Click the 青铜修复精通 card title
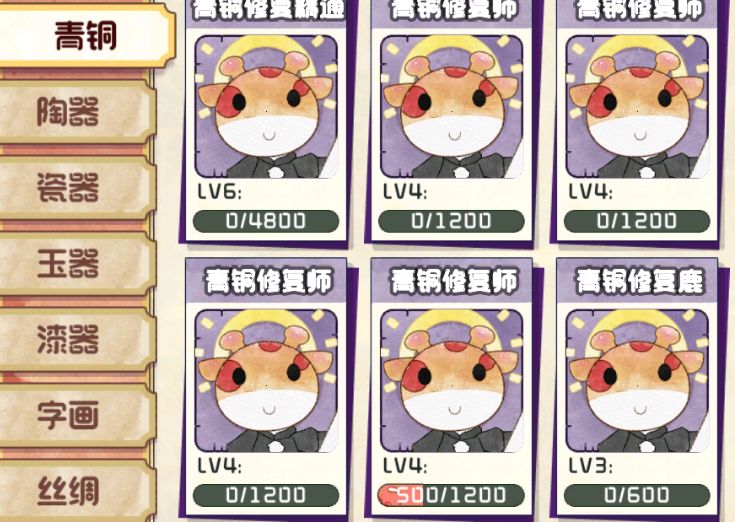The height and width of the screenshot is (522, 735). (268, 9)
